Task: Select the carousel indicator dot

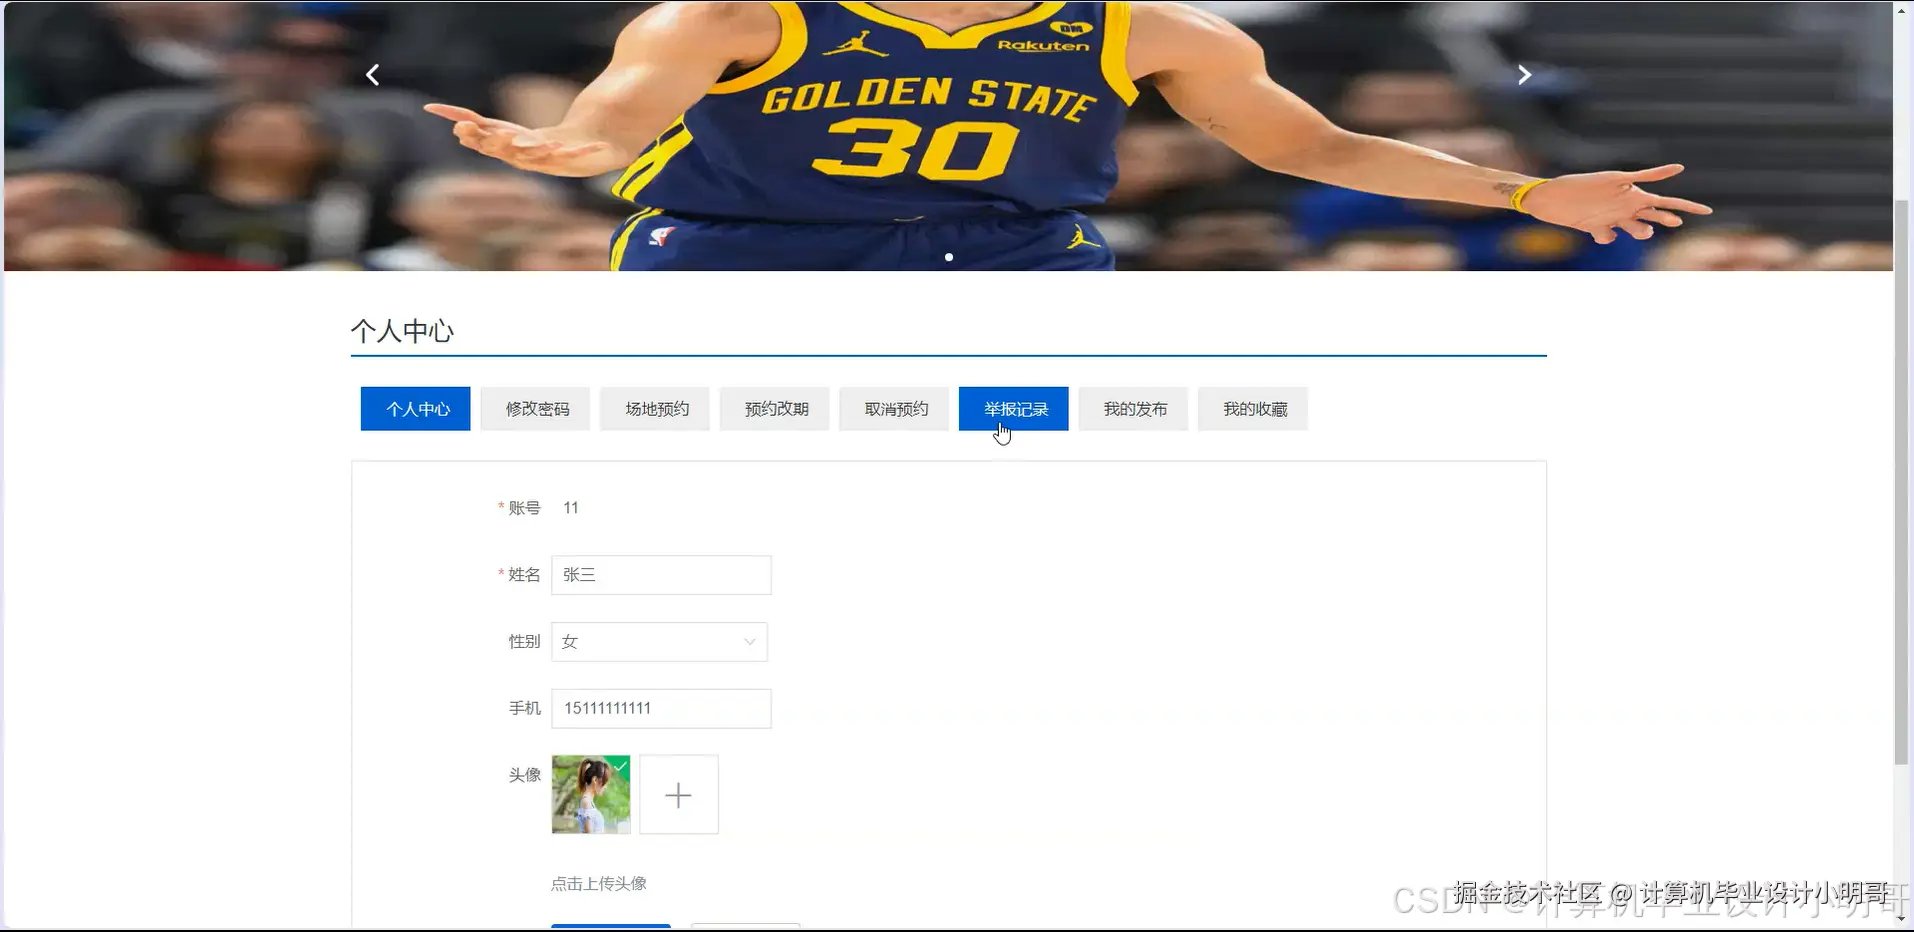Action: [x=949, y=257]
